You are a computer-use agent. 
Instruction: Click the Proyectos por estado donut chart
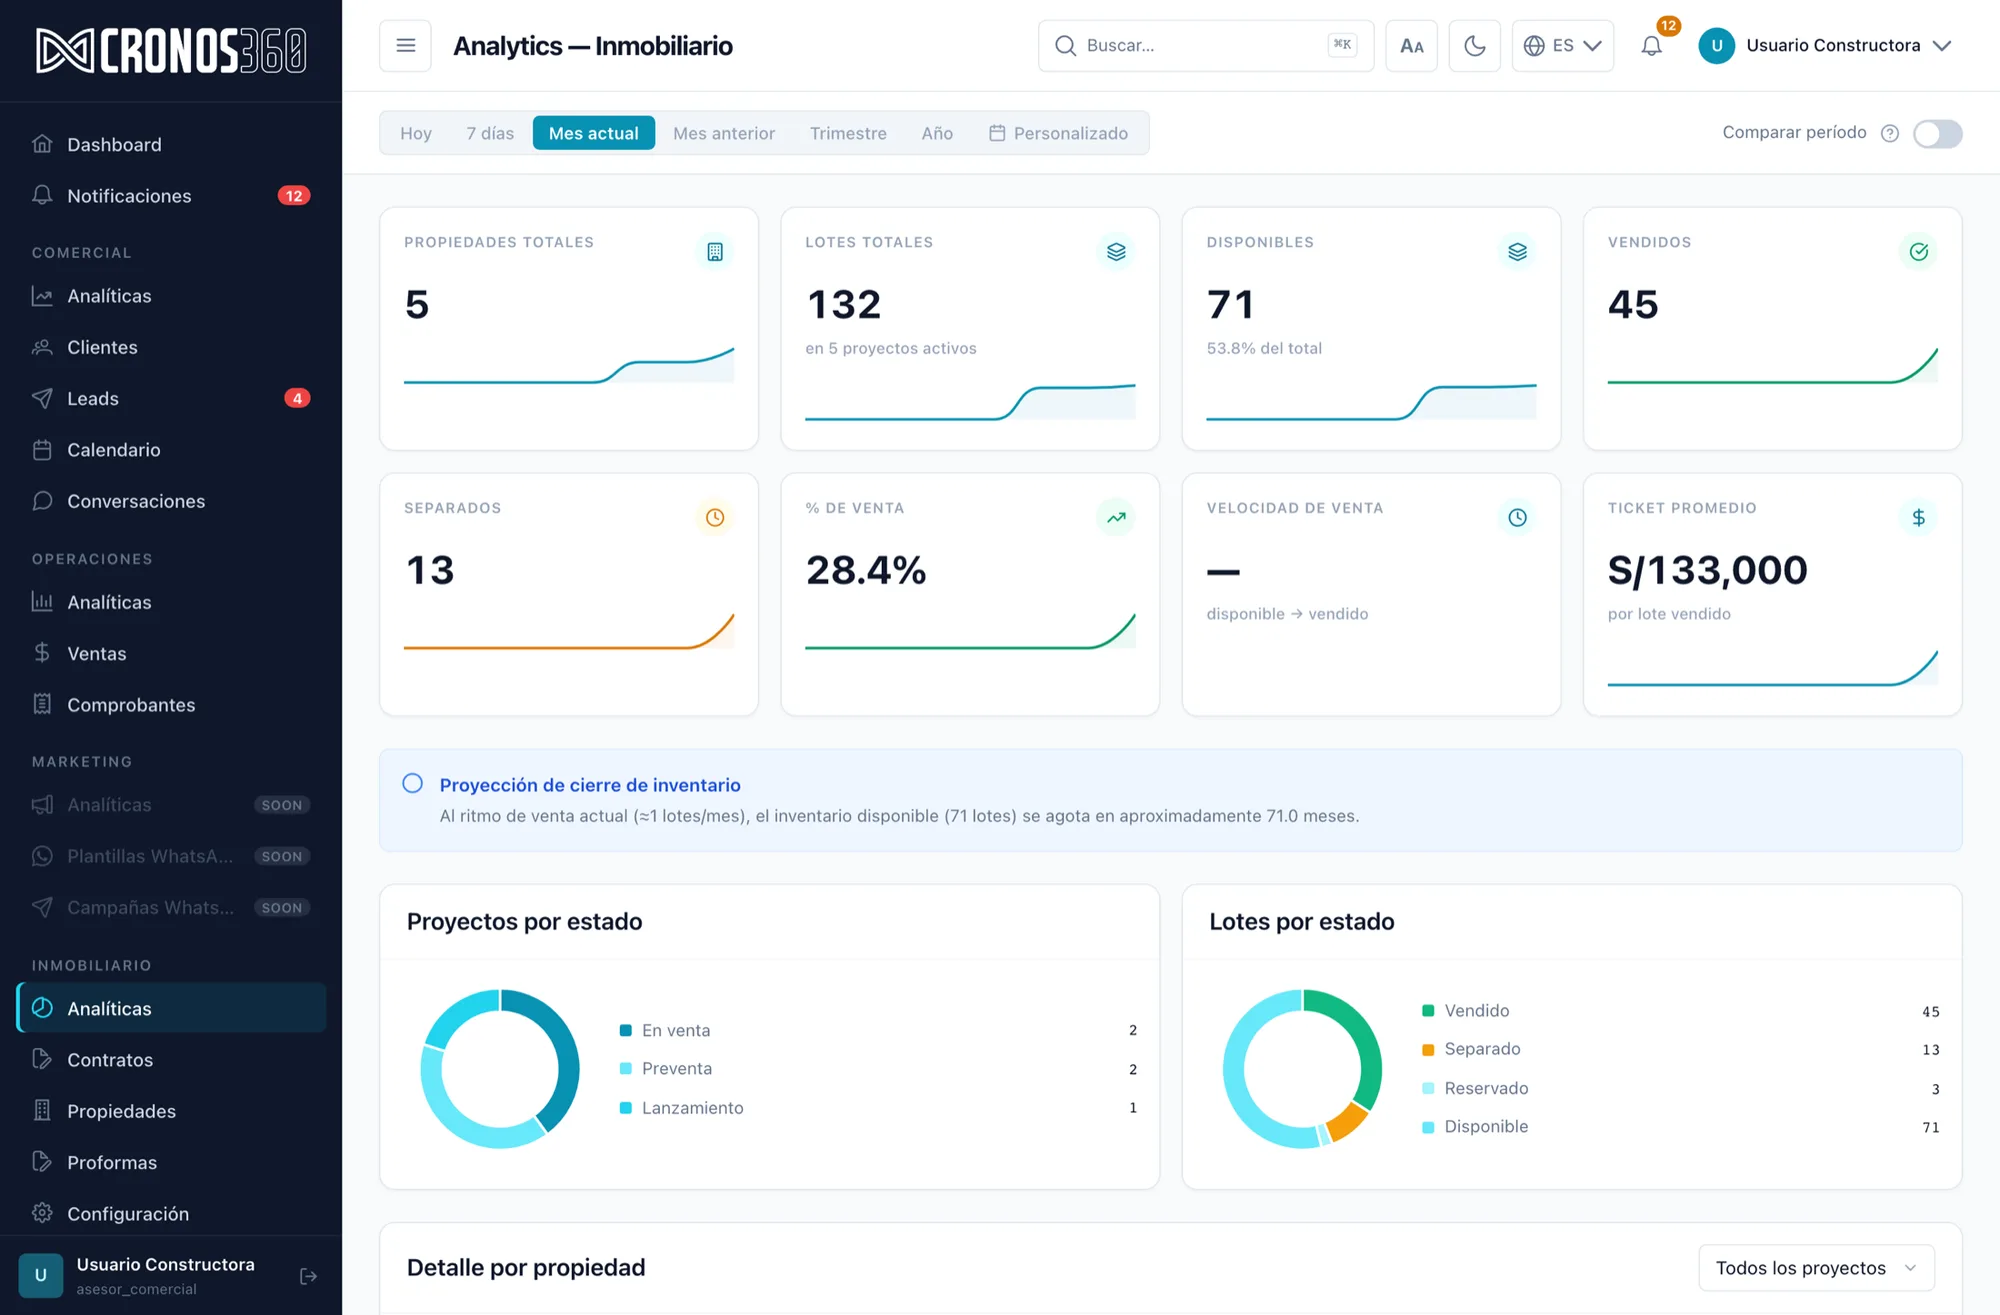pyautogui.click(x=500, y=1069)
